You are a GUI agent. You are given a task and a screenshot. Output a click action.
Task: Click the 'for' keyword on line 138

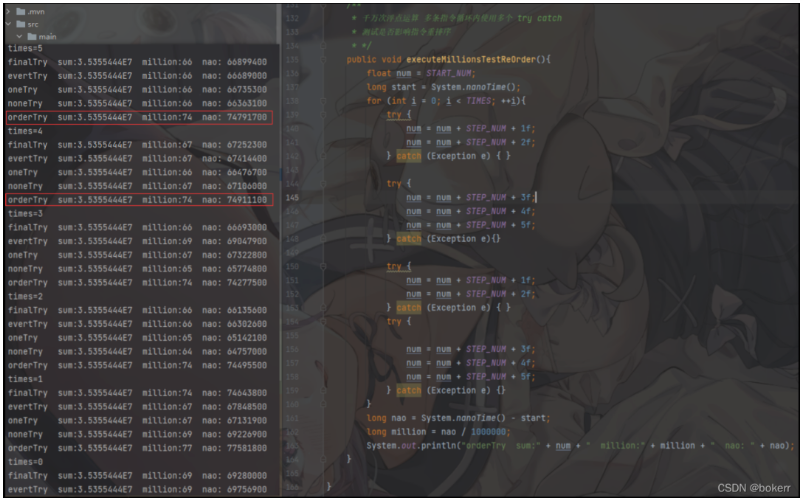pos(374,101)
